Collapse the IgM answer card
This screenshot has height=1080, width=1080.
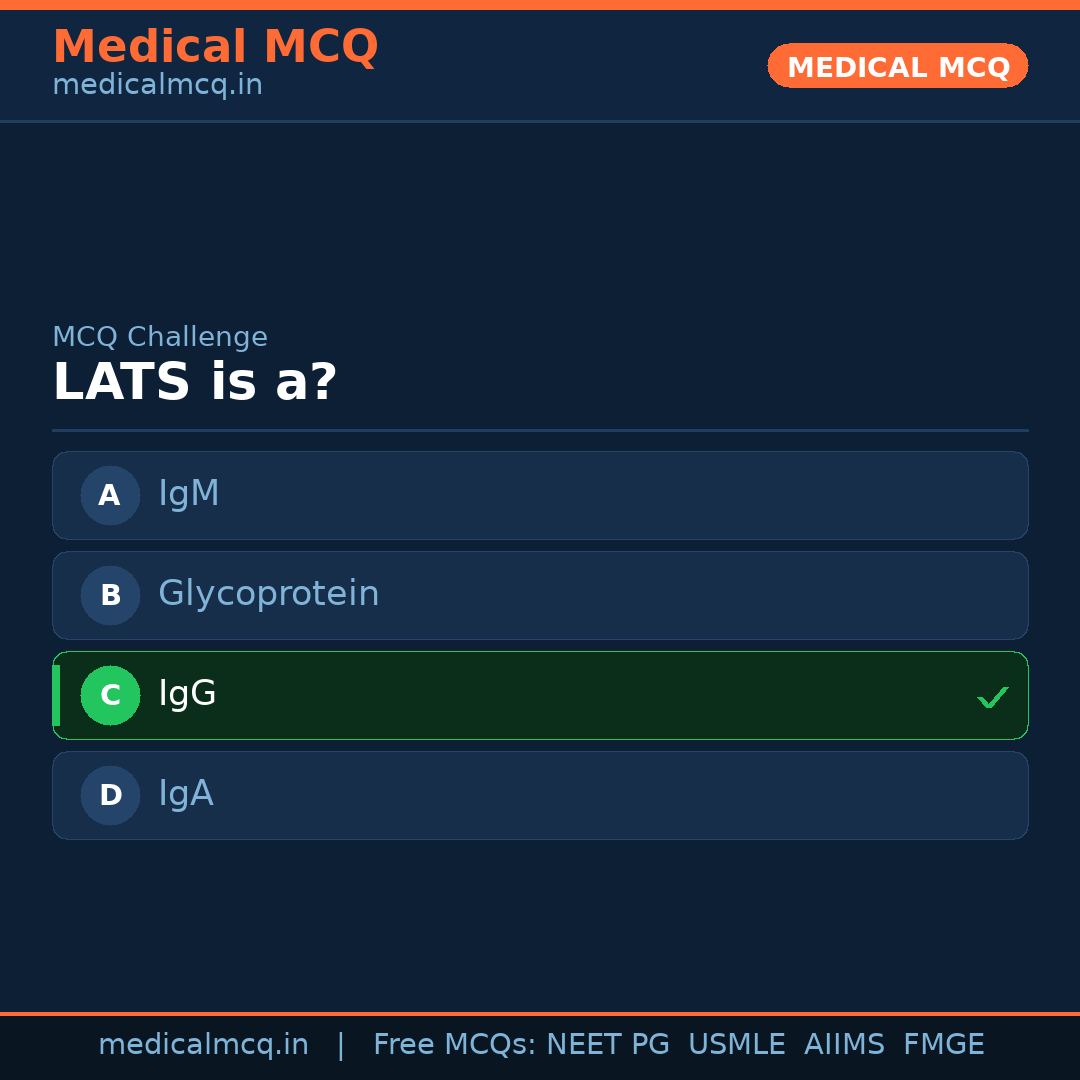pyautogui.click(x=540, y=495)
